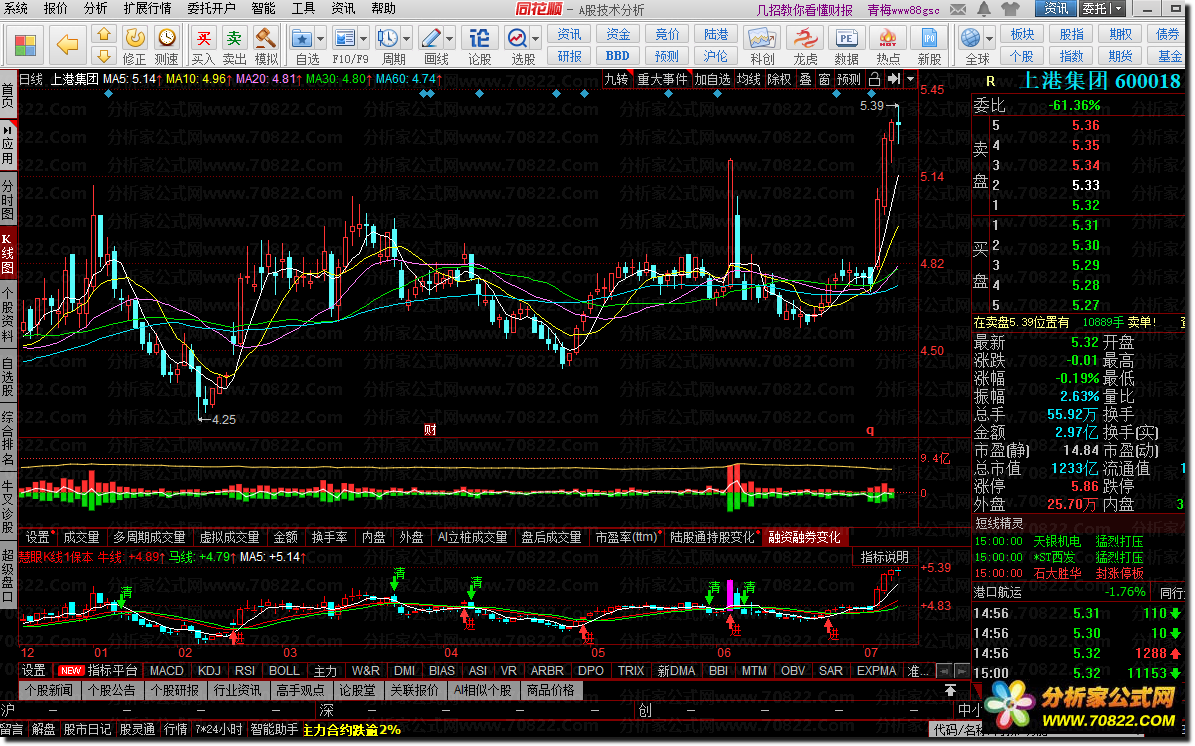Toggle 重大事件 major events display
The image size is (1195, 746).
pos(662,79)
